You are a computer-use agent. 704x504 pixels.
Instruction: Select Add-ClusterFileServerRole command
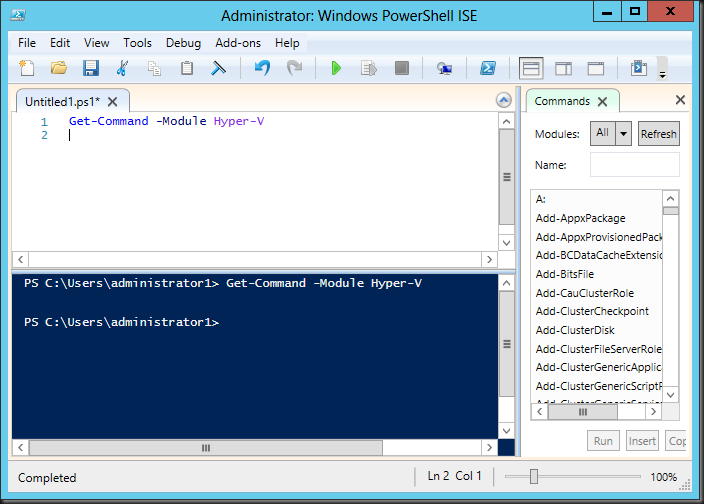pyautogui.click(x=597, y=349)
